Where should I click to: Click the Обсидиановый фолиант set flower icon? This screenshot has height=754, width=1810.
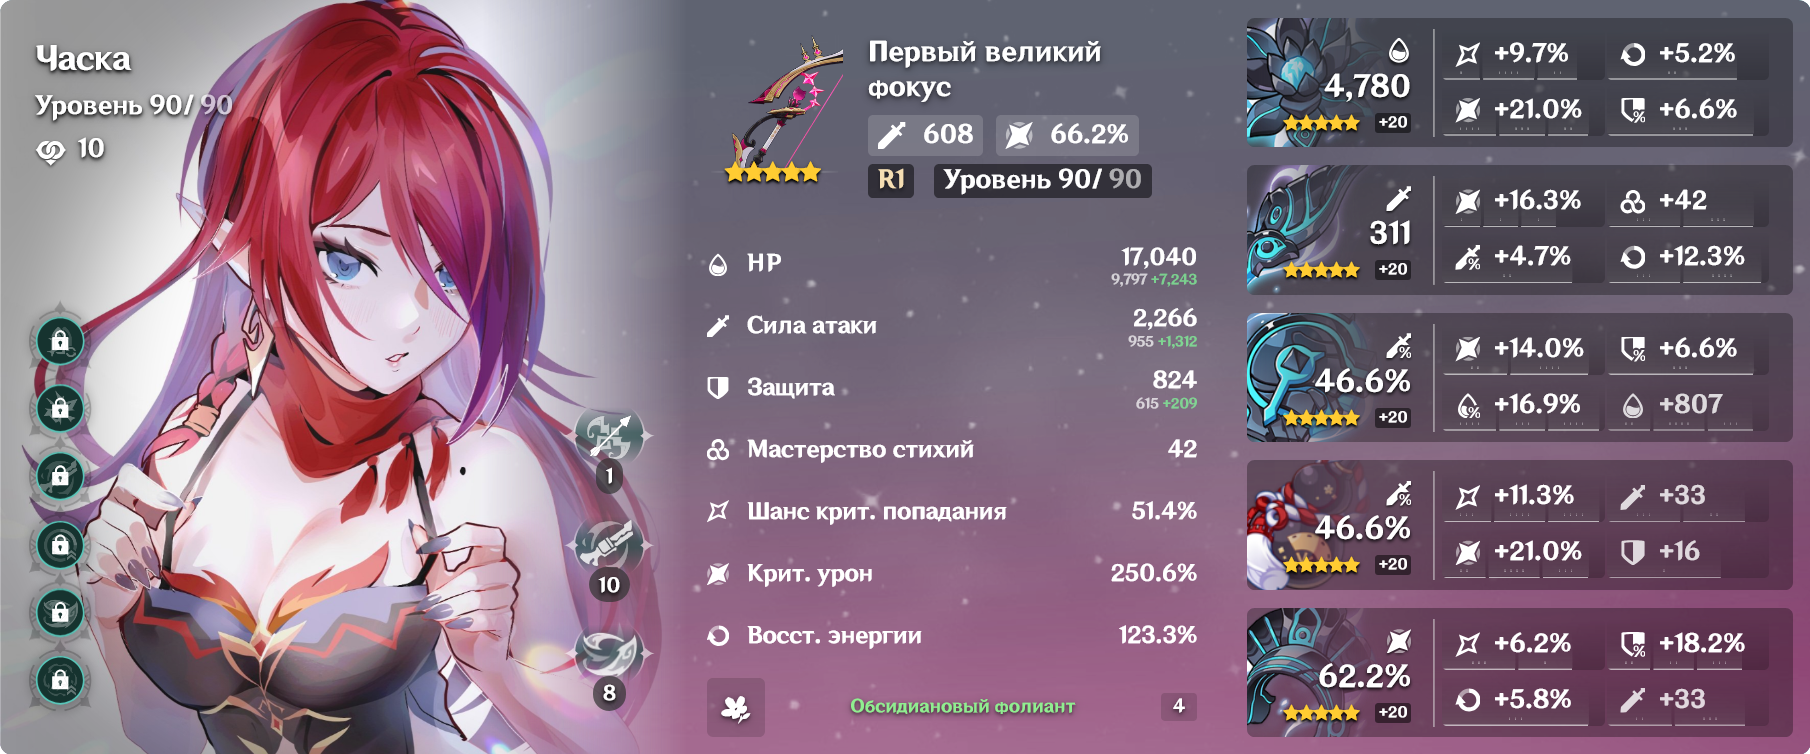tap(736, 707)
